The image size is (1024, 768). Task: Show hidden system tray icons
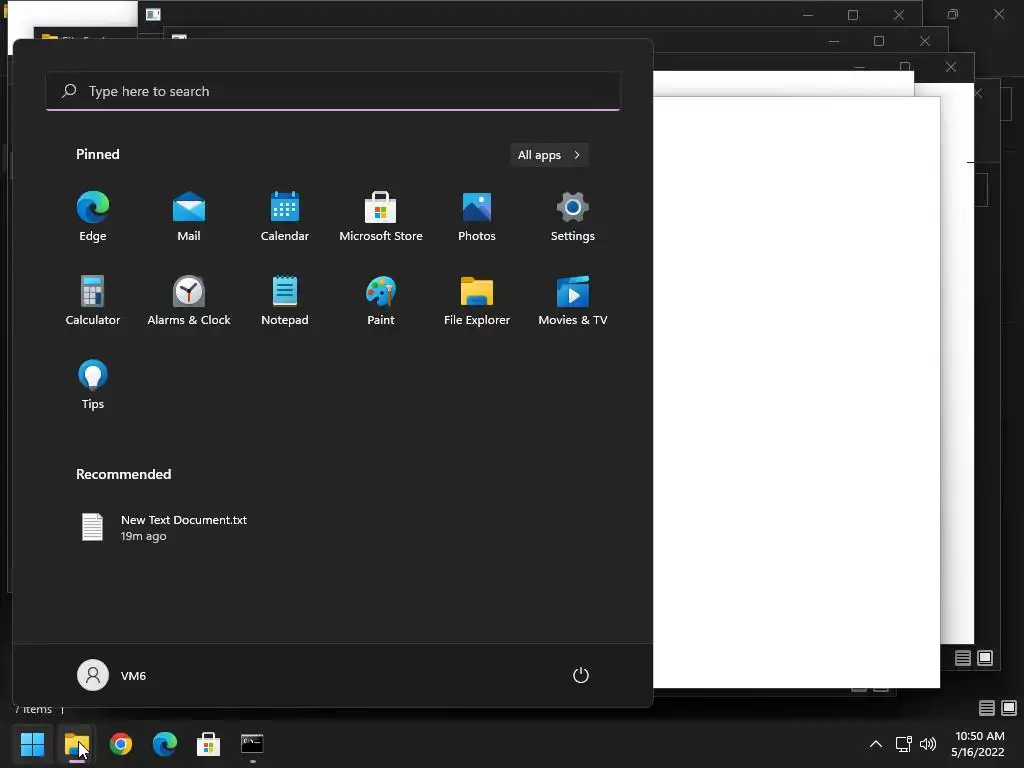point(876,744)
